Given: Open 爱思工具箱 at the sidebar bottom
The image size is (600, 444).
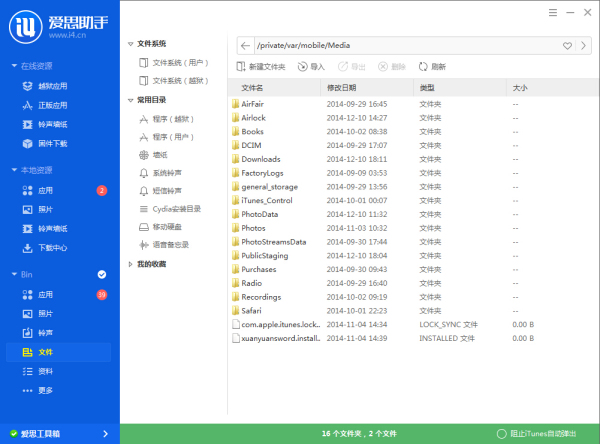Looking at the screenshot, I should tap(40, 434).
